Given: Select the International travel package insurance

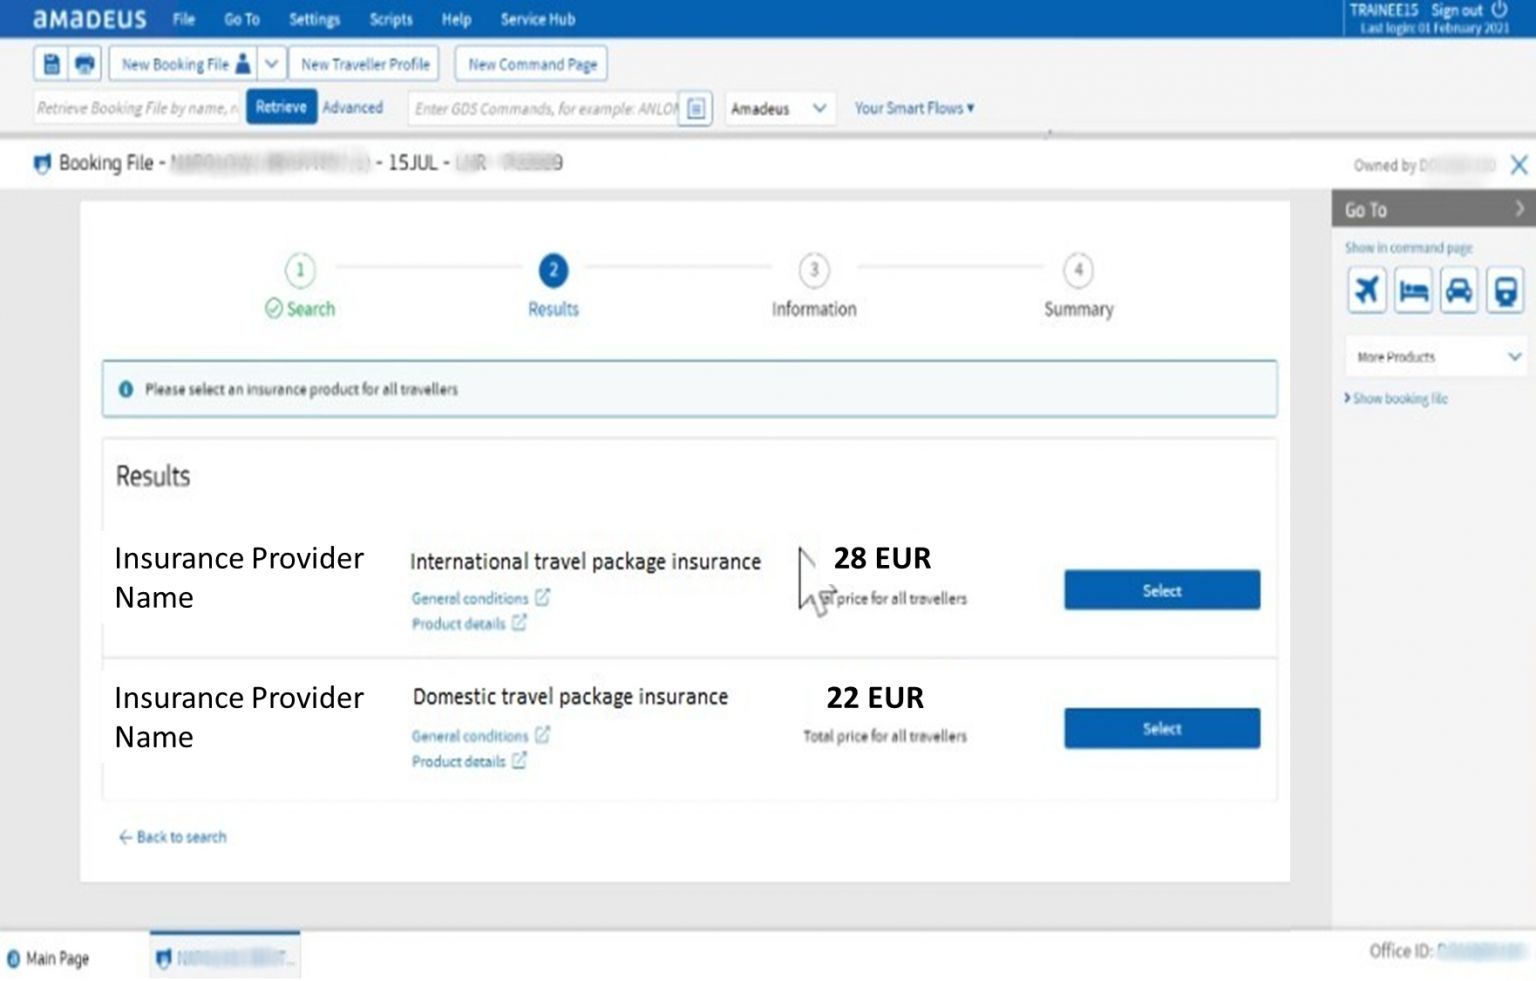Looking at the screenshot, I should click(x=1160, y=590).
